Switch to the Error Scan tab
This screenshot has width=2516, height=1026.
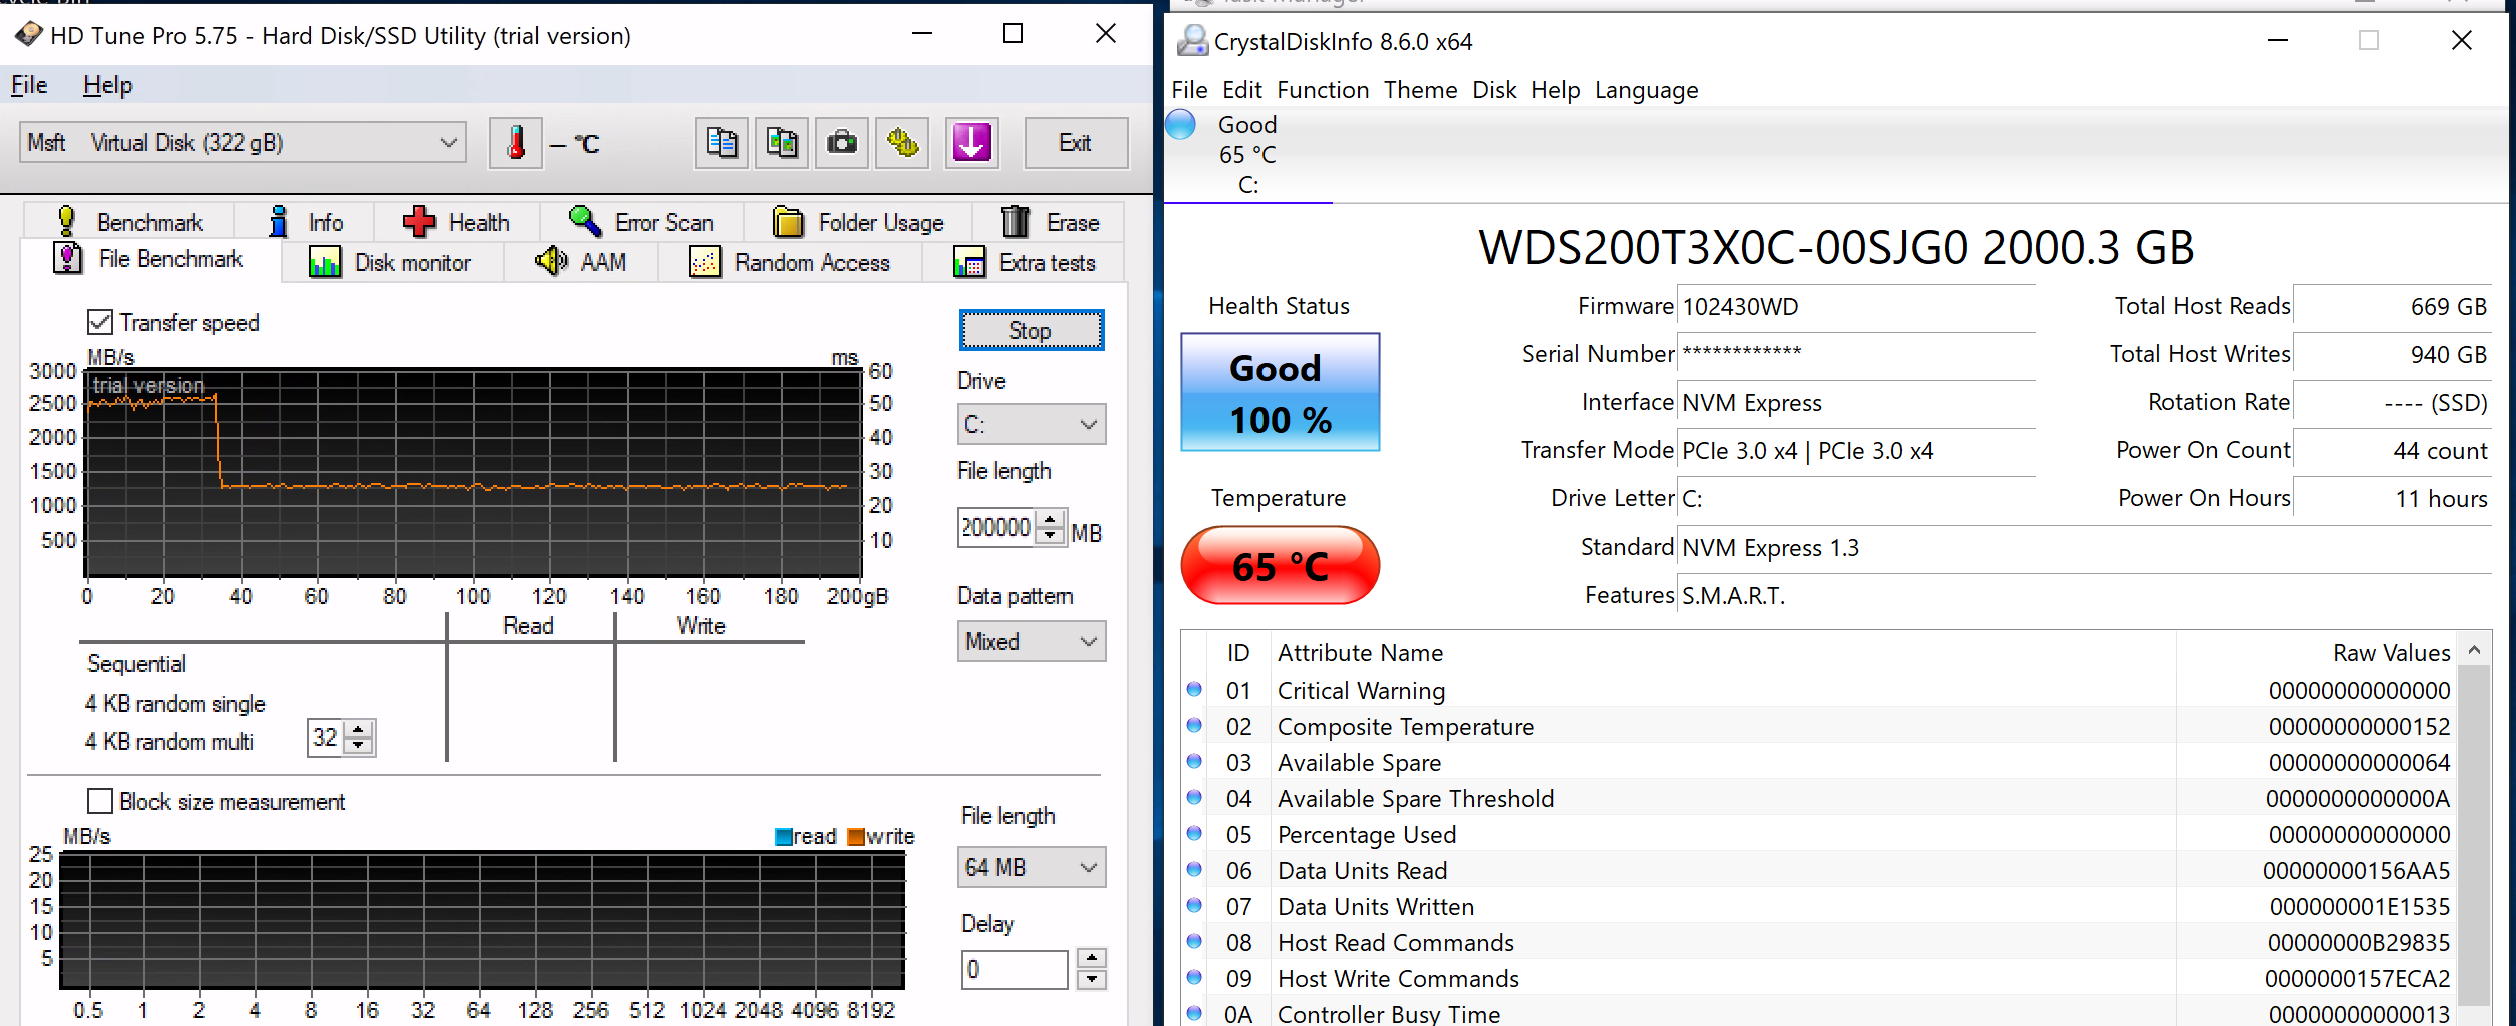pyautogui.click(x=642, y=222)
